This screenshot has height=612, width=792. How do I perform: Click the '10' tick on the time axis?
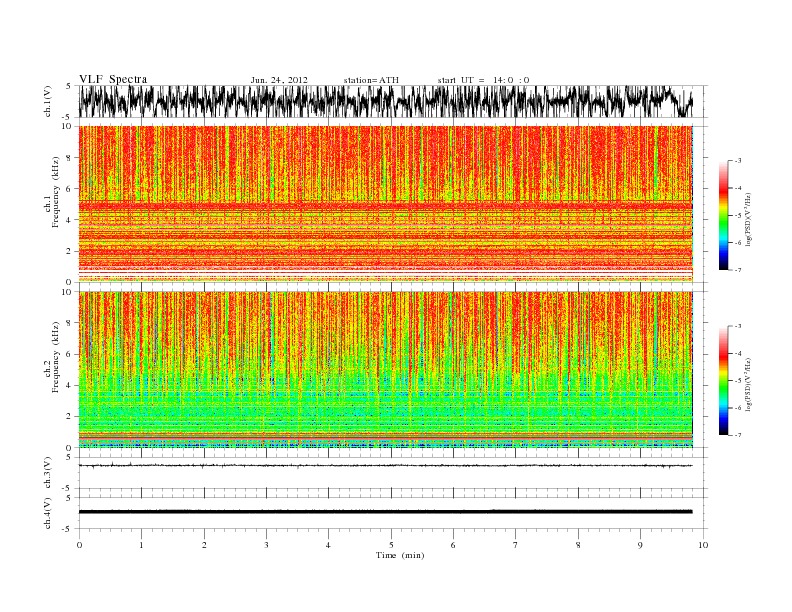click(703, 545)
